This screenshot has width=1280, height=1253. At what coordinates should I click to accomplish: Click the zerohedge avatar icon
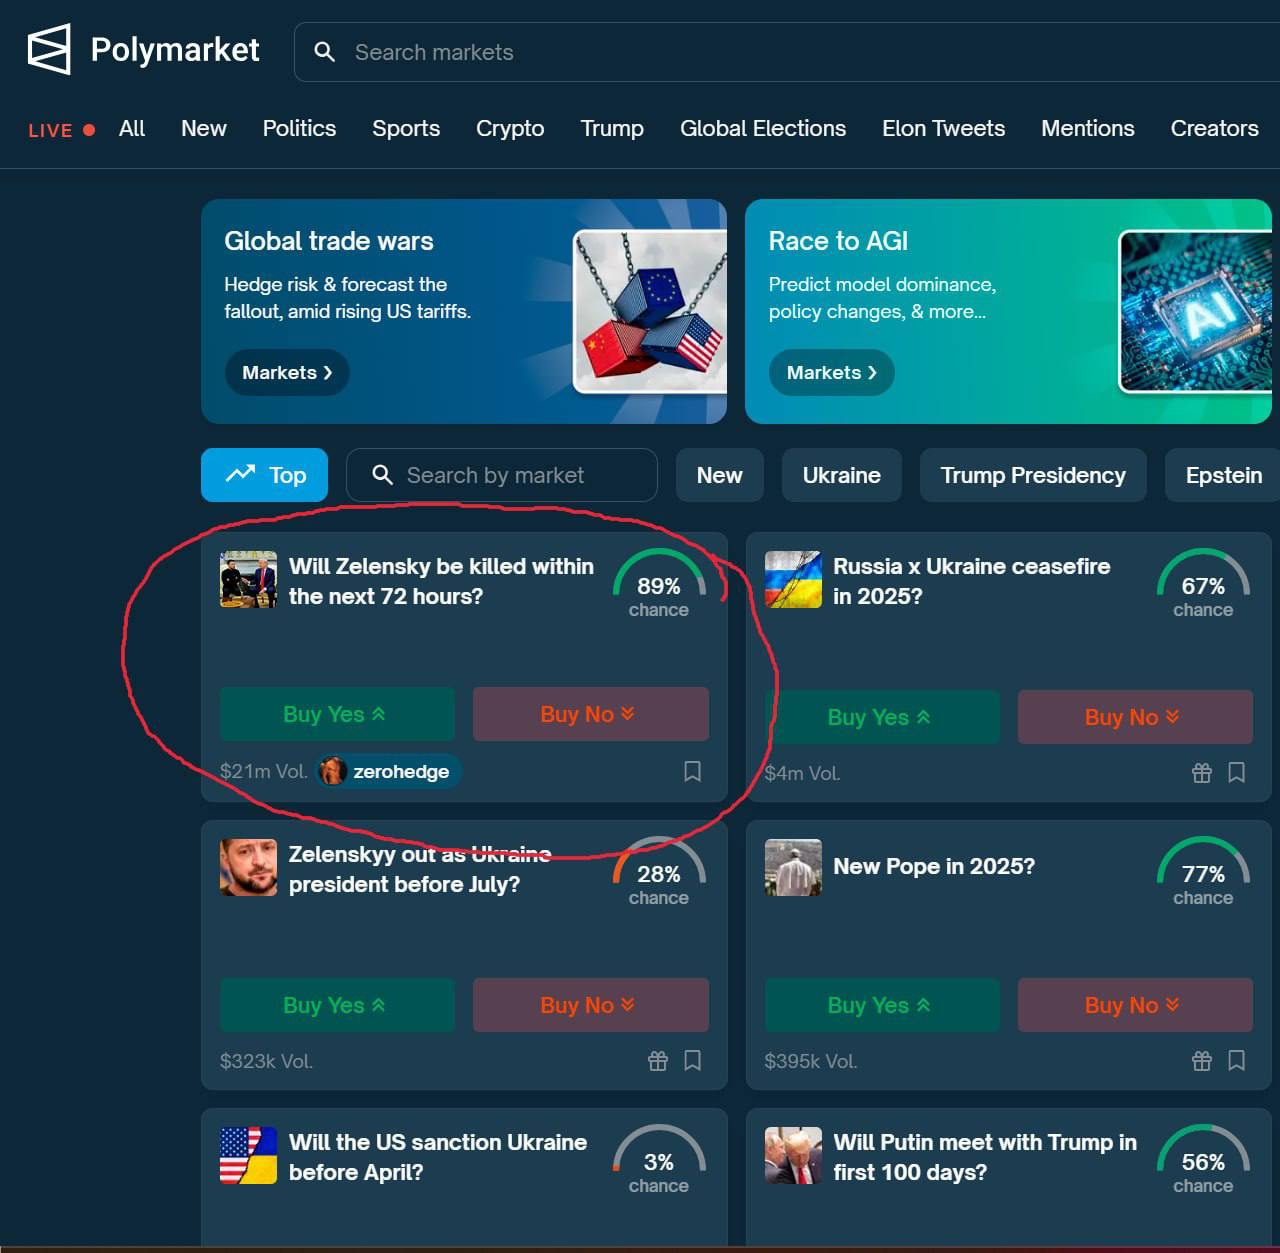(333, 771)
